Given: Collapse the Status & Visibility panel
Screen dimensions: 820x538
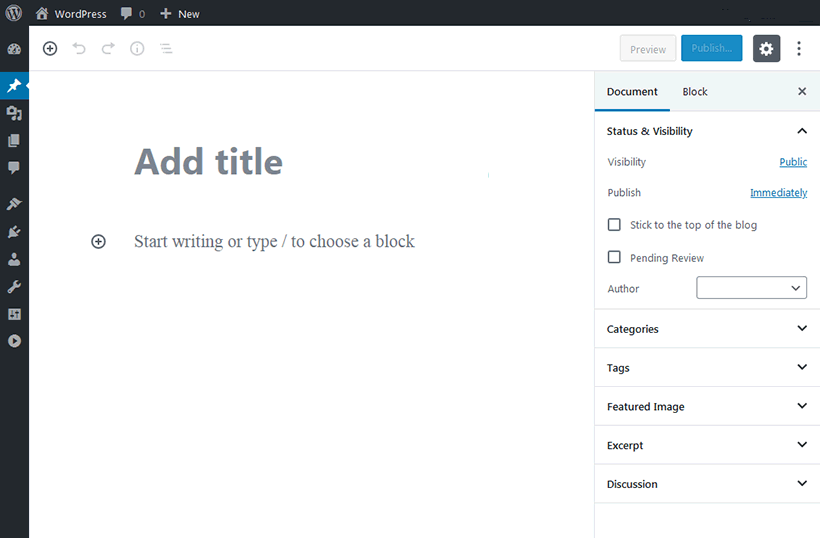Looking at the screenshot, I should 801,131.
